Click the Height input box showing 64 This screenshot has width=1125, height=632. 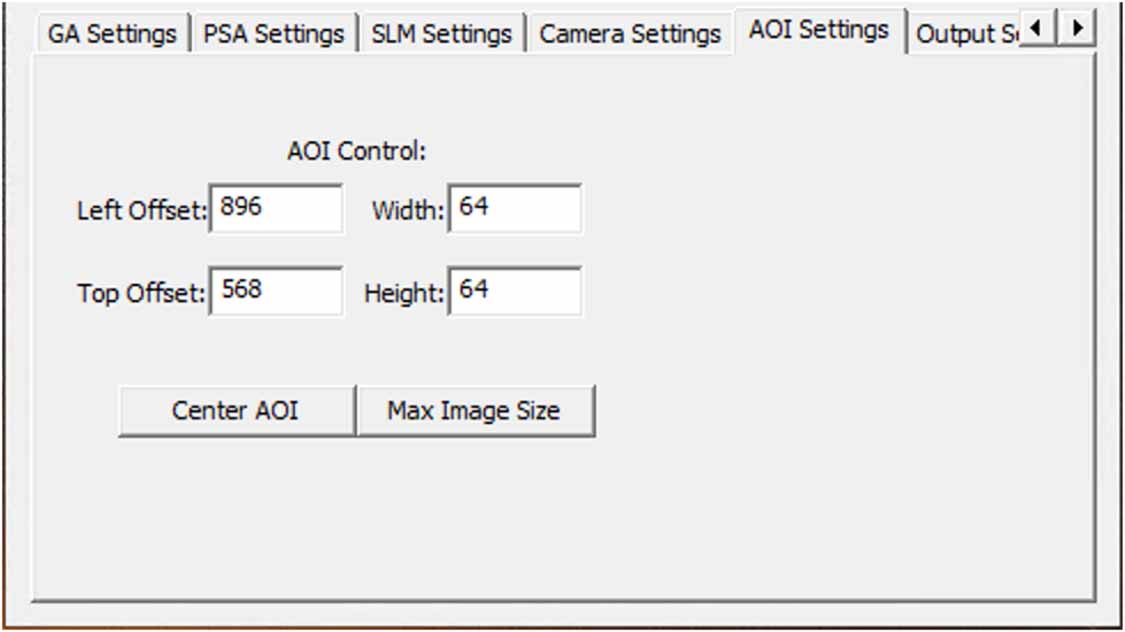click(x=514, y=290)
